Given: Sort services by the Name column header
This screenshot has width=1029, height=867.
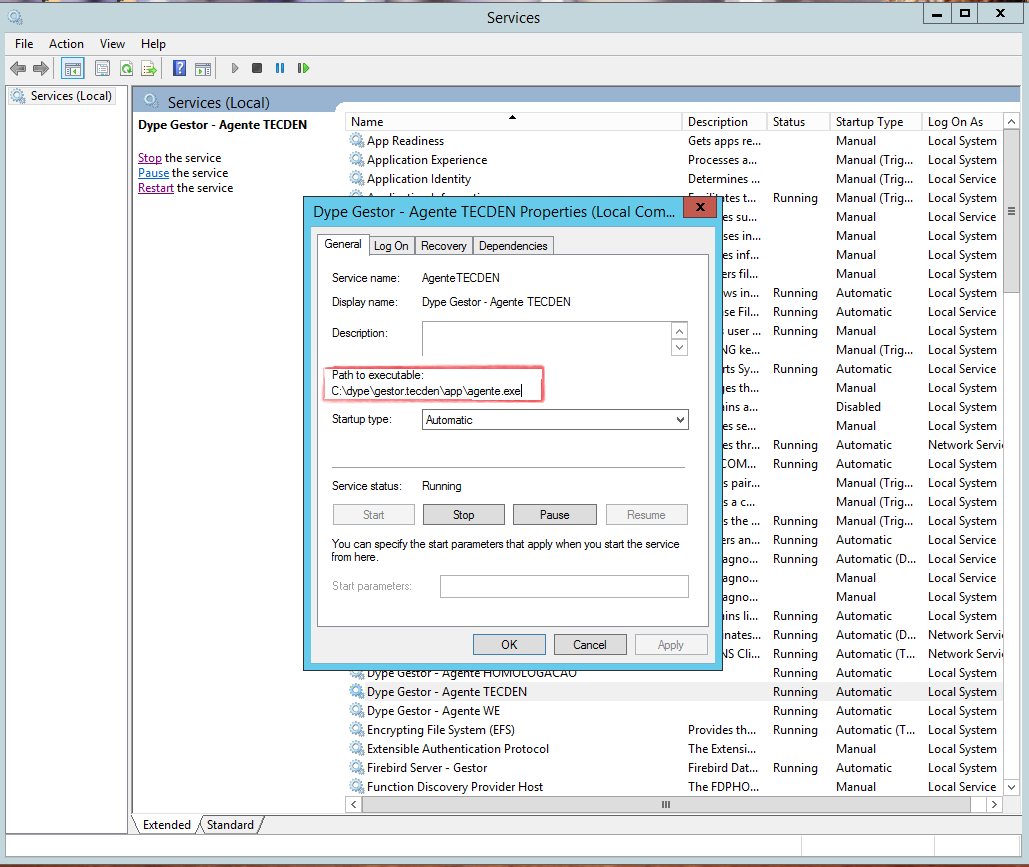Looking at the screenshot, I should coord(513,121).
